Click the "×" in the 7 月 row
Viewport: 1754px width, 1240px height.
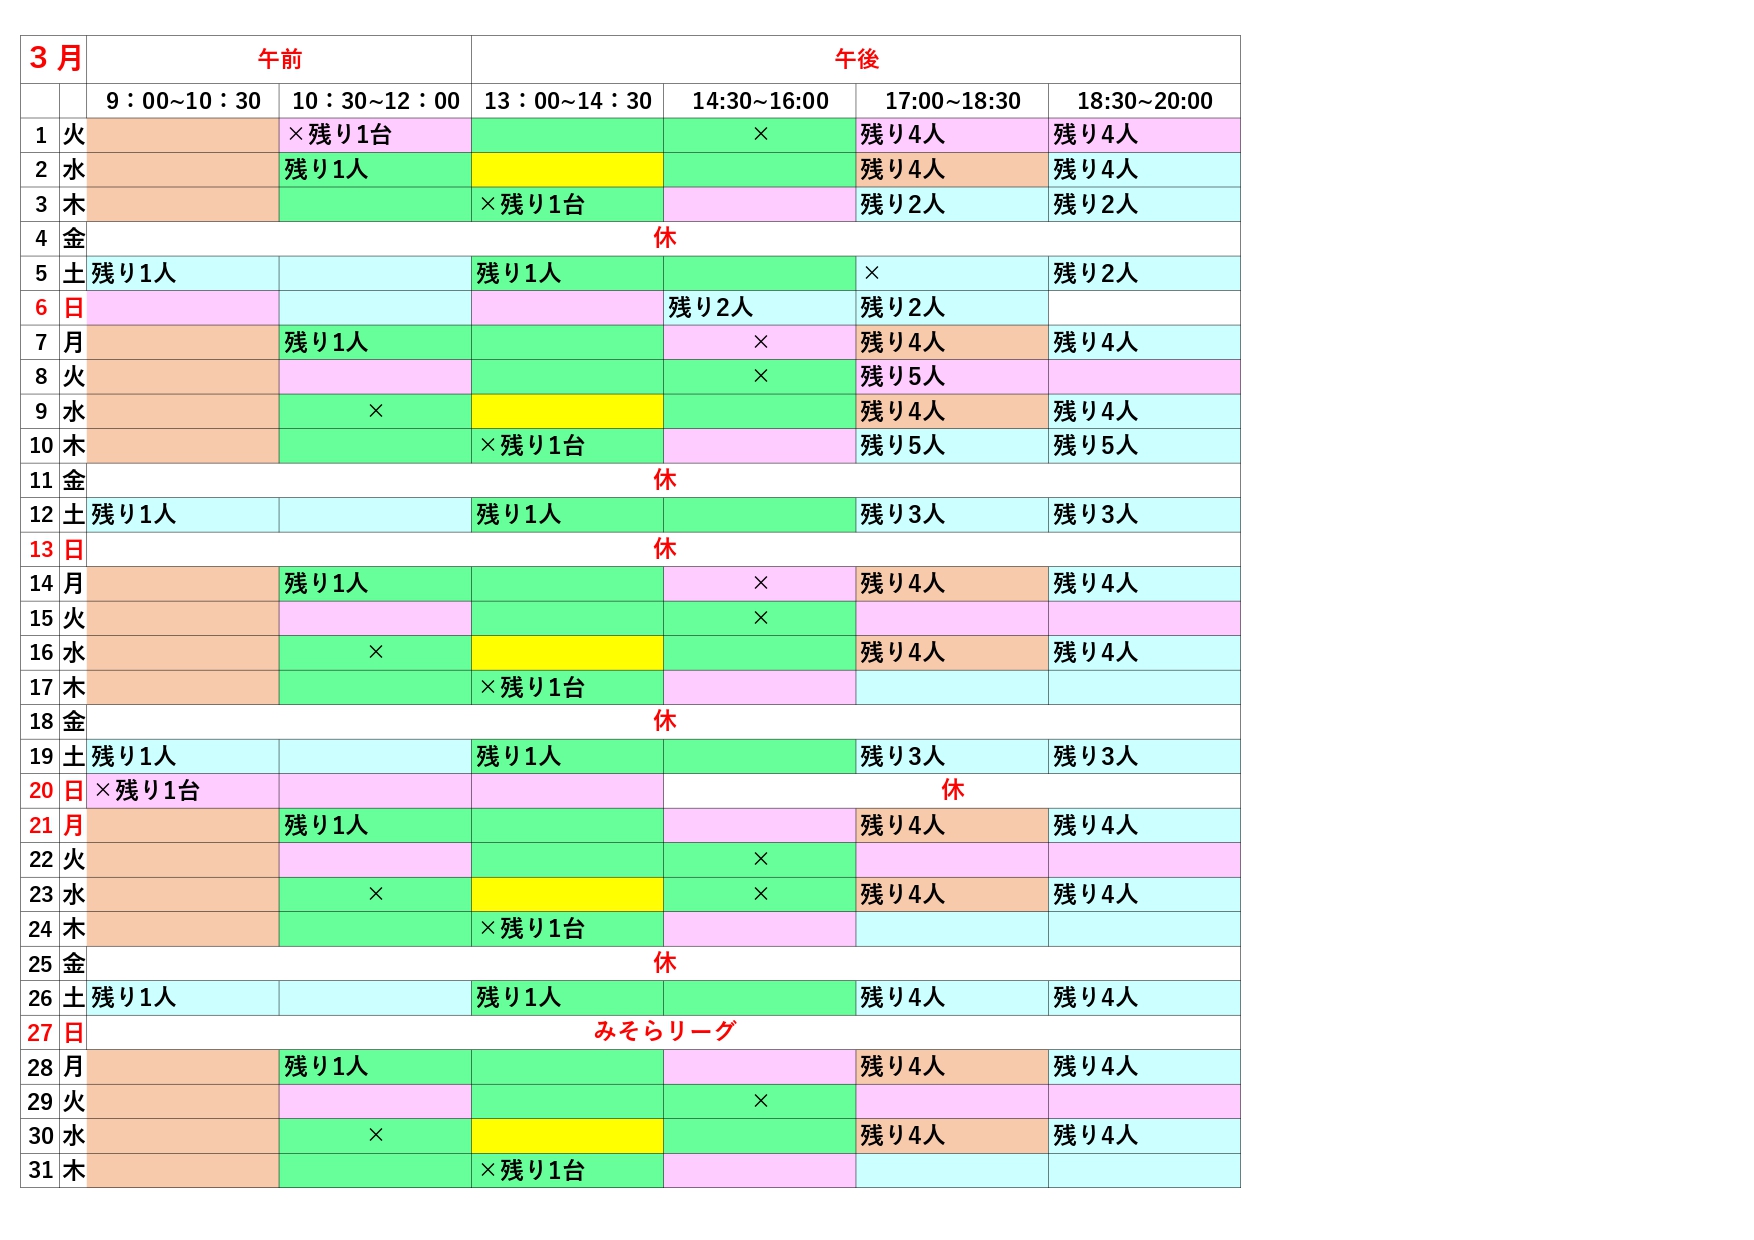[760, 342]
